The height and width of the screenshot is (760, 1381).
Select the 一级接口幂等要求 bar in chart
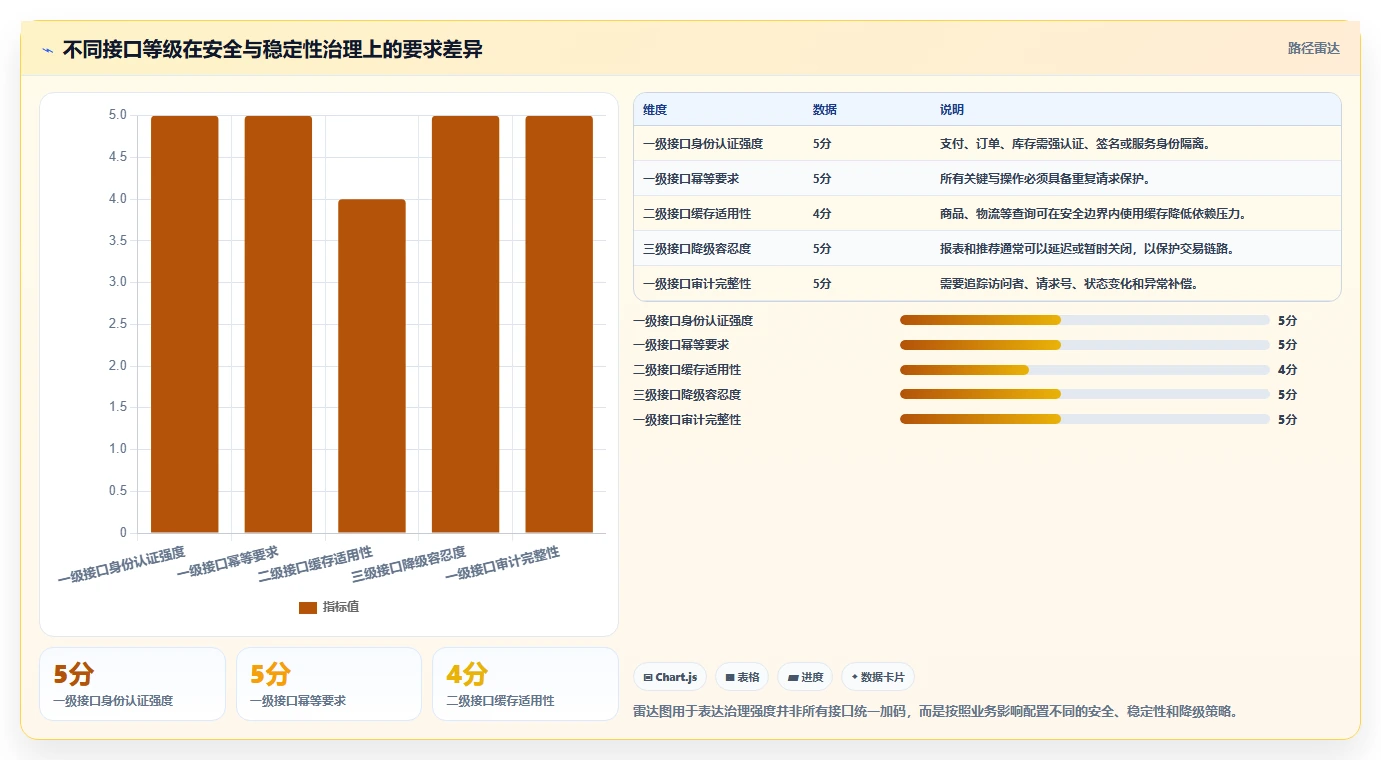point(278,324)
